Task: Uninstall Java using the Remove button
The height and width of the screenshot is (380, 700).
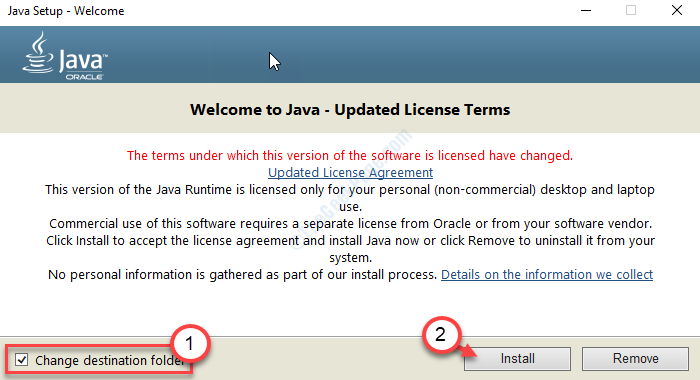Action: [x=635, y=359]
